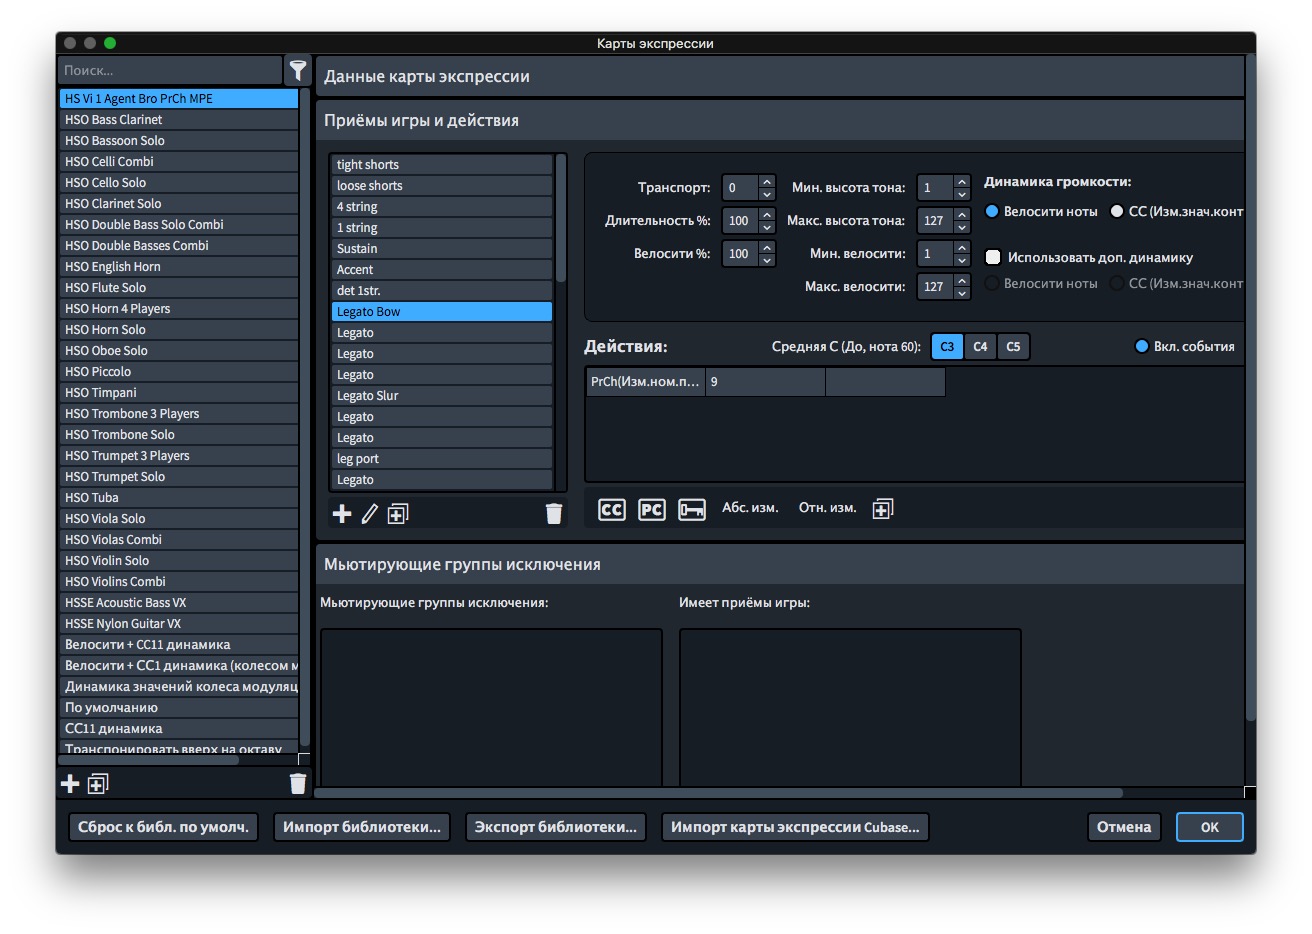This screenshot has width=1312, height=934.
Task: Select the Legato Bow technique
Action: (x=442, y=311)
